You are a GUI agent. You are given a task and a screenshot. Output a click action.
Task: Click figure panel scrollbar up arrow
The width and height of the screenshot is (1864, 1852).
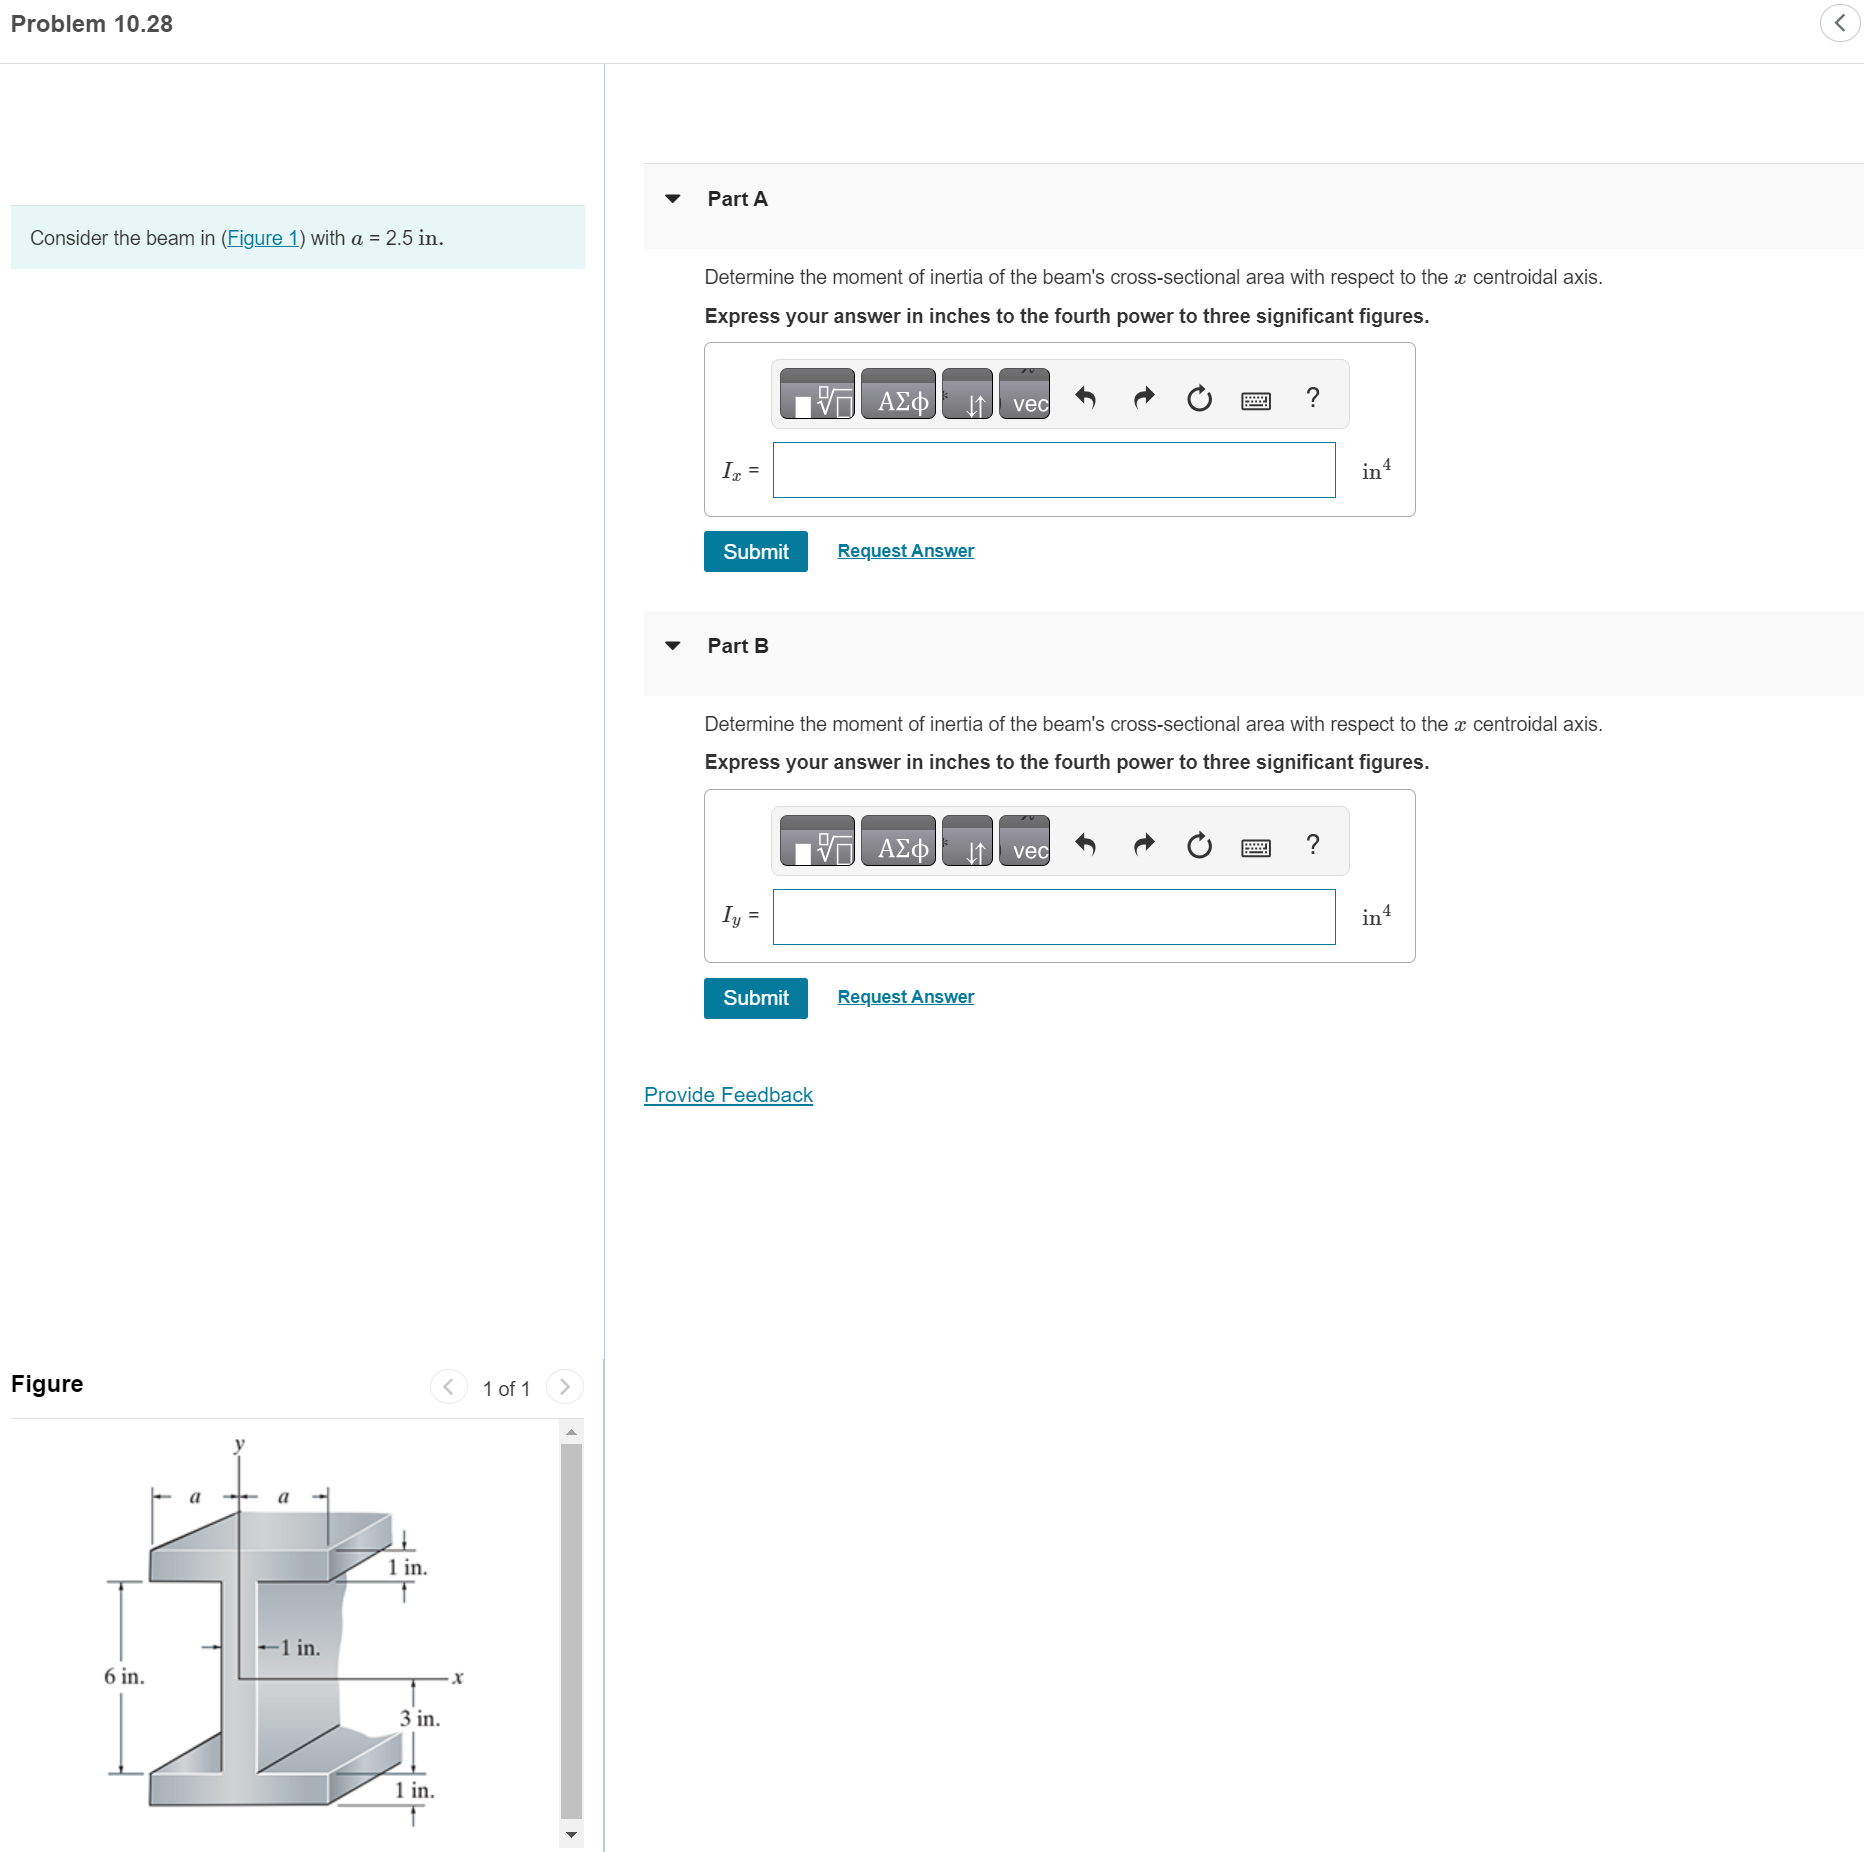pyautogui.click(x=571, y=1432)
